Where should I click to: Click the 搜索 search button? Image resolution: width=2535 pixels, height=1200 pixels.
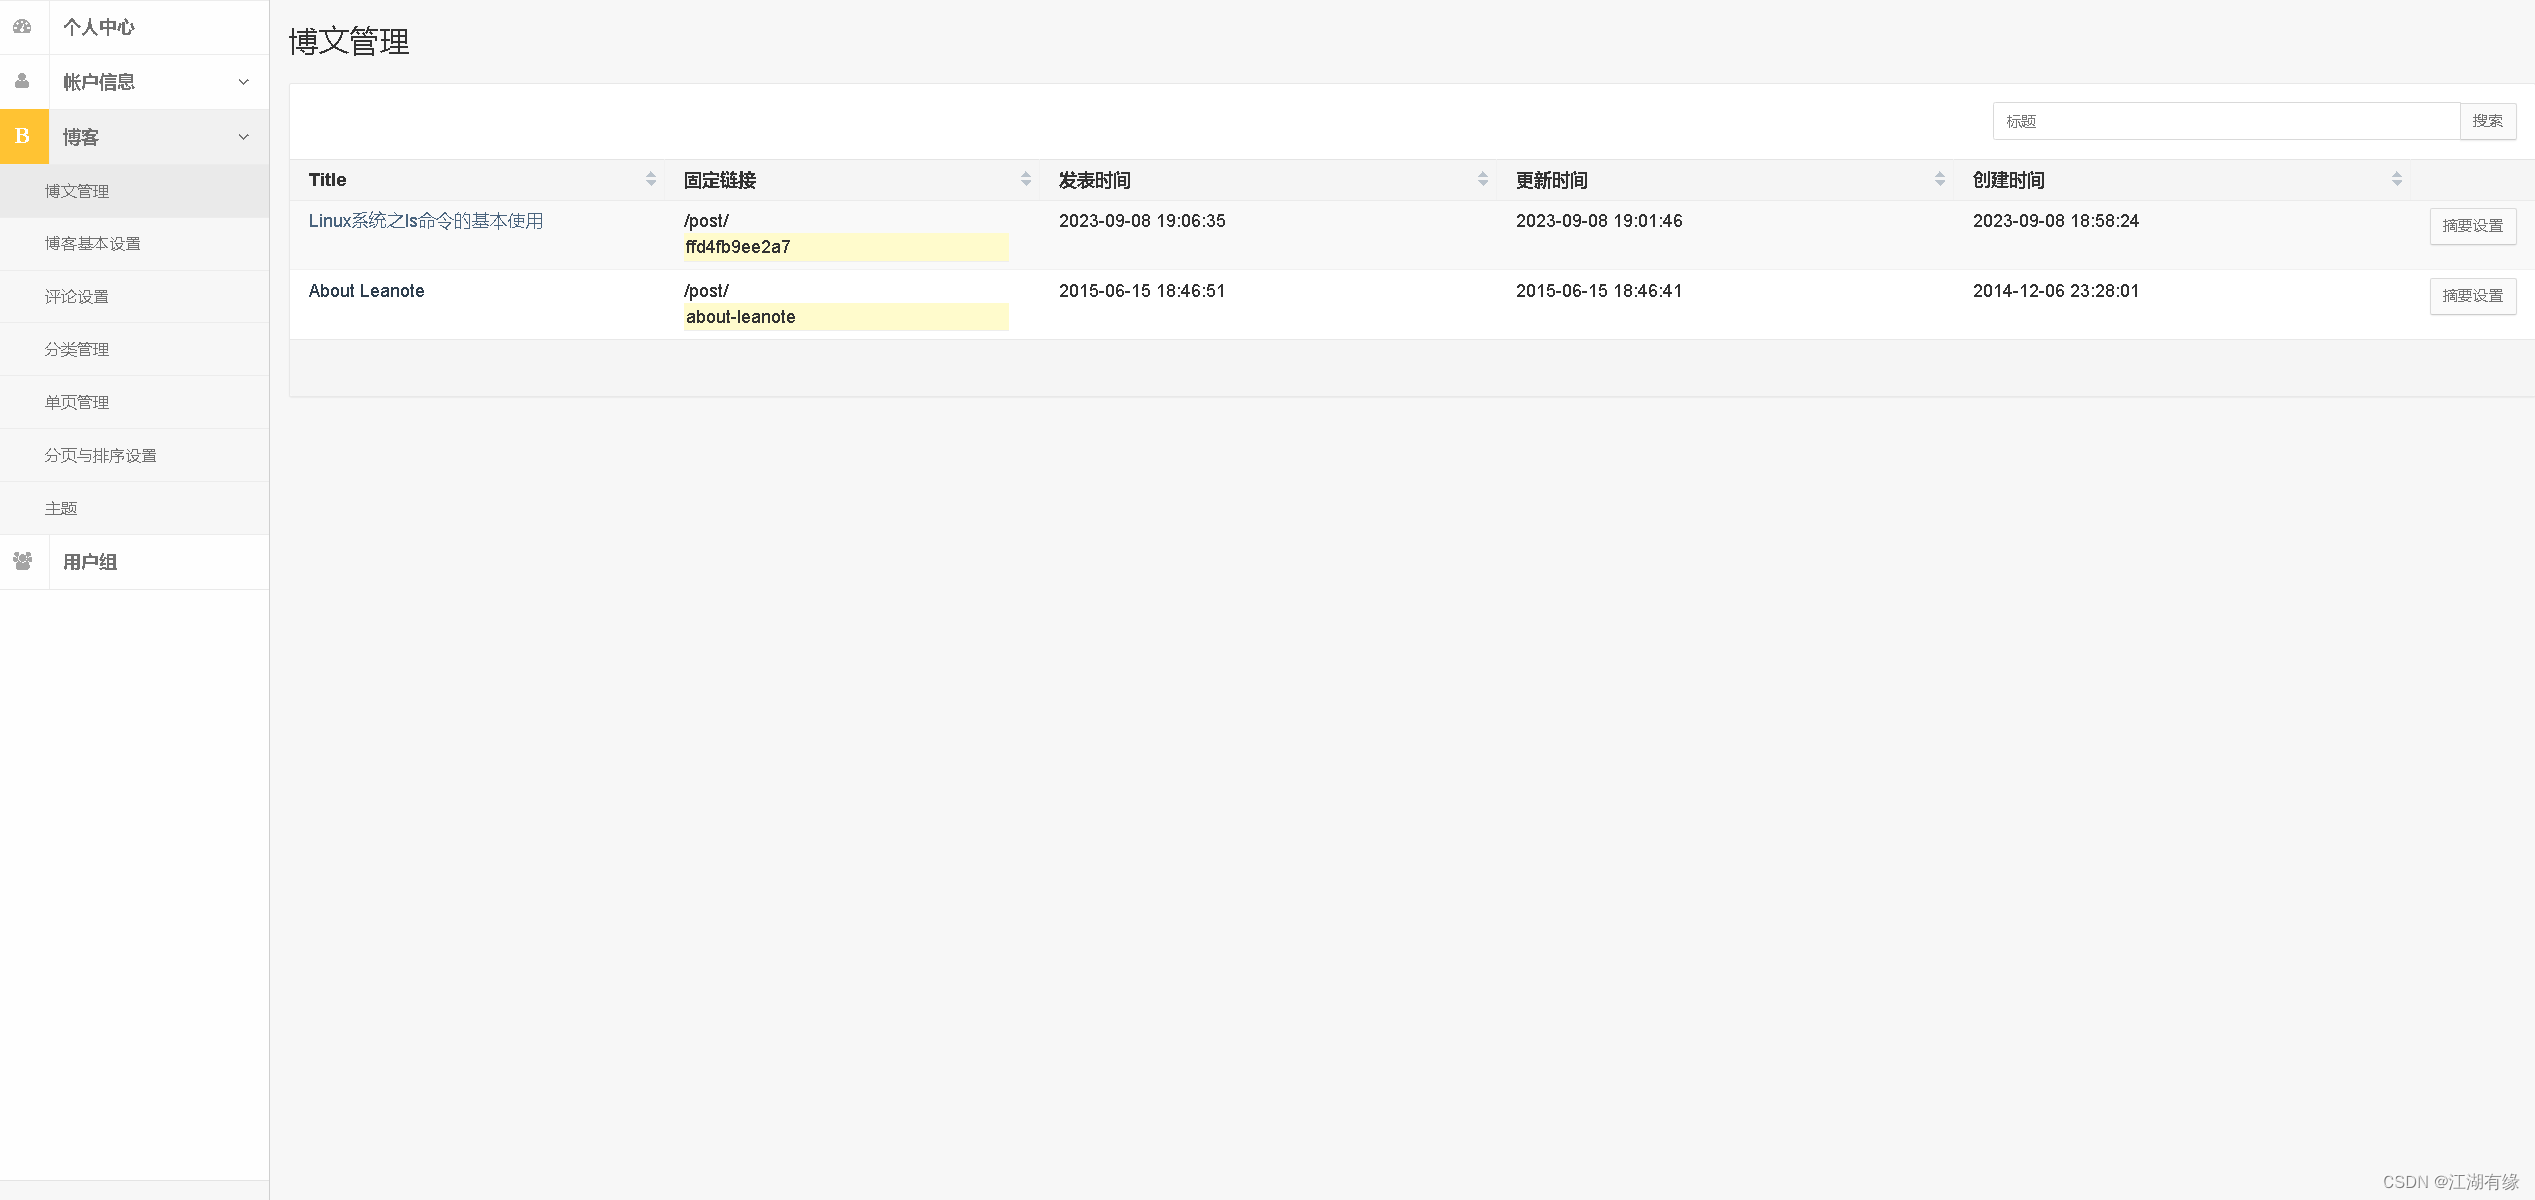[2488, 121]
